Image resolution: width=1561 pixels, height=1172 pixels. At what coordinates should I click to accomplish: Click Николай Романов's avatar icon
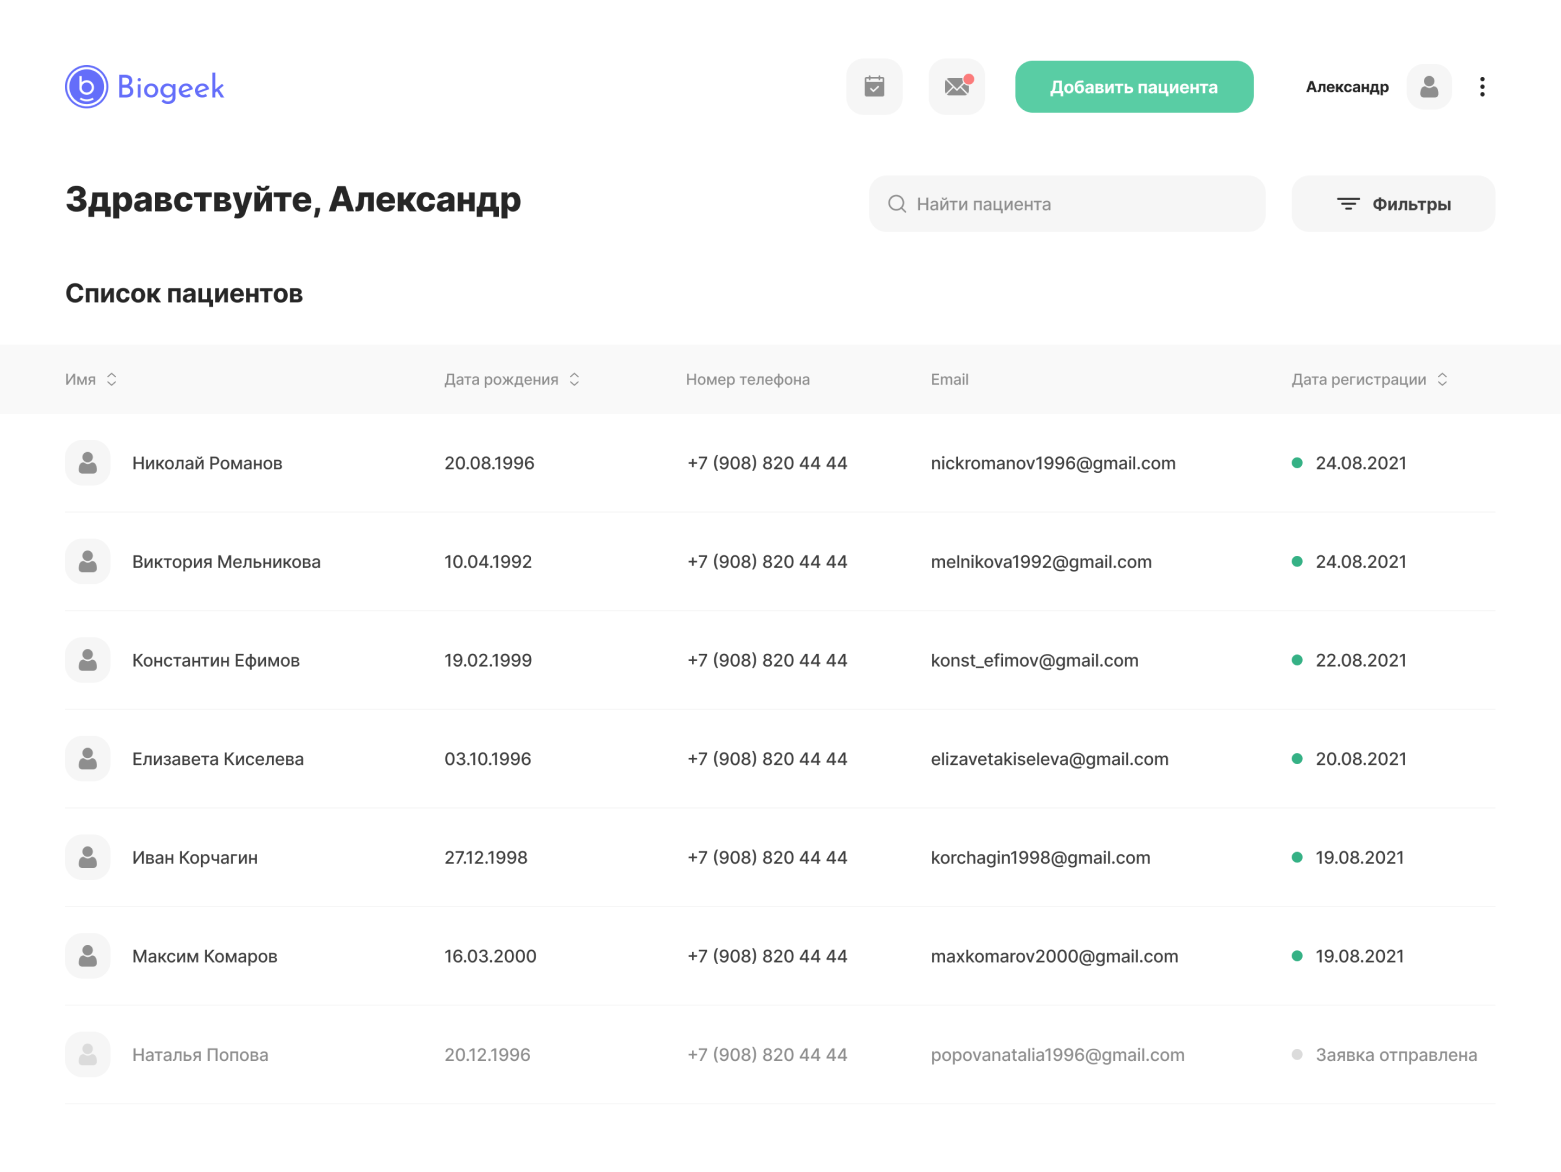(87, 462)
